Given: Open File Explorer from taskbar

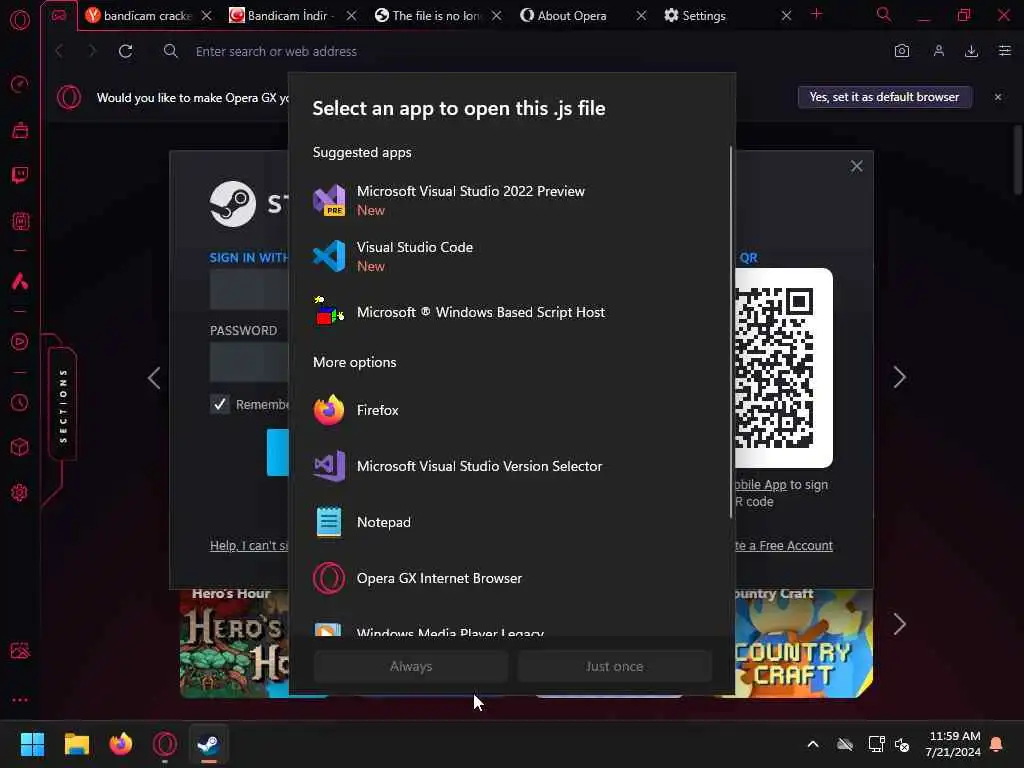Looking at the screenshot, I should coord(76,744).
